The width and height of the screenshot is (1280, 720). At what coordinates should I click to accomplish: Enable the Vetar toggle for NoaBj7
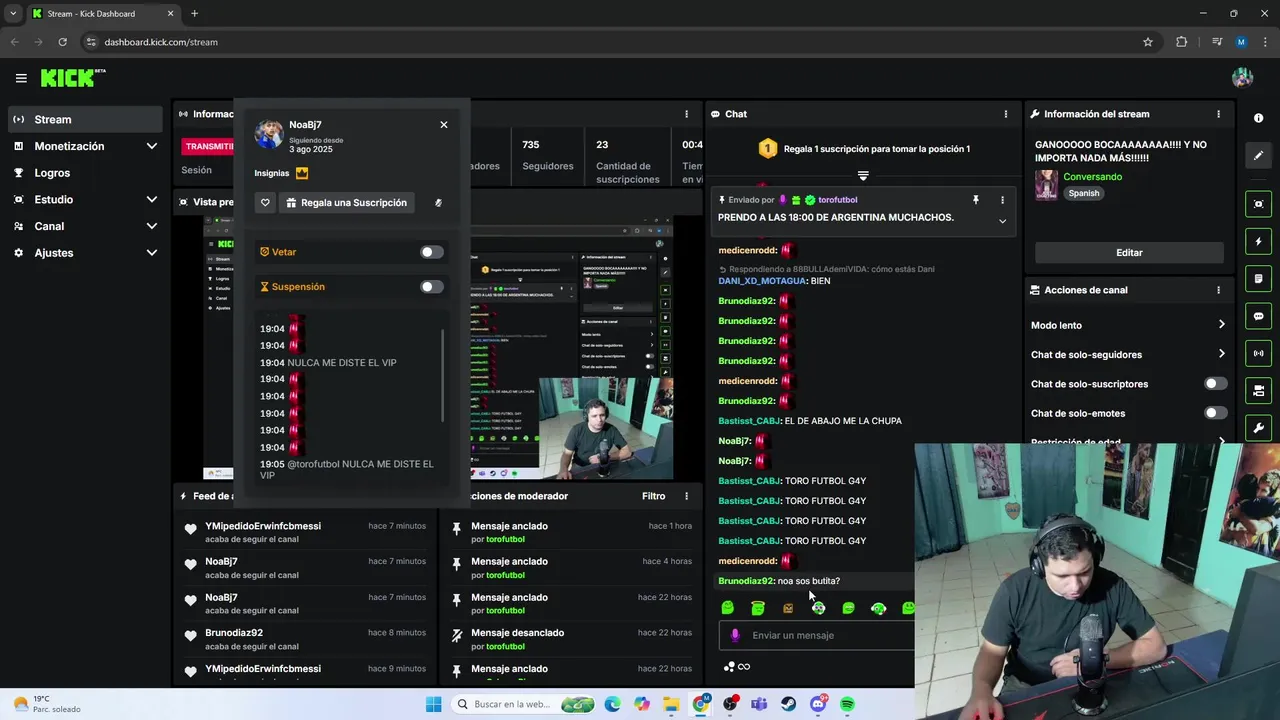[x=431, y=252]
